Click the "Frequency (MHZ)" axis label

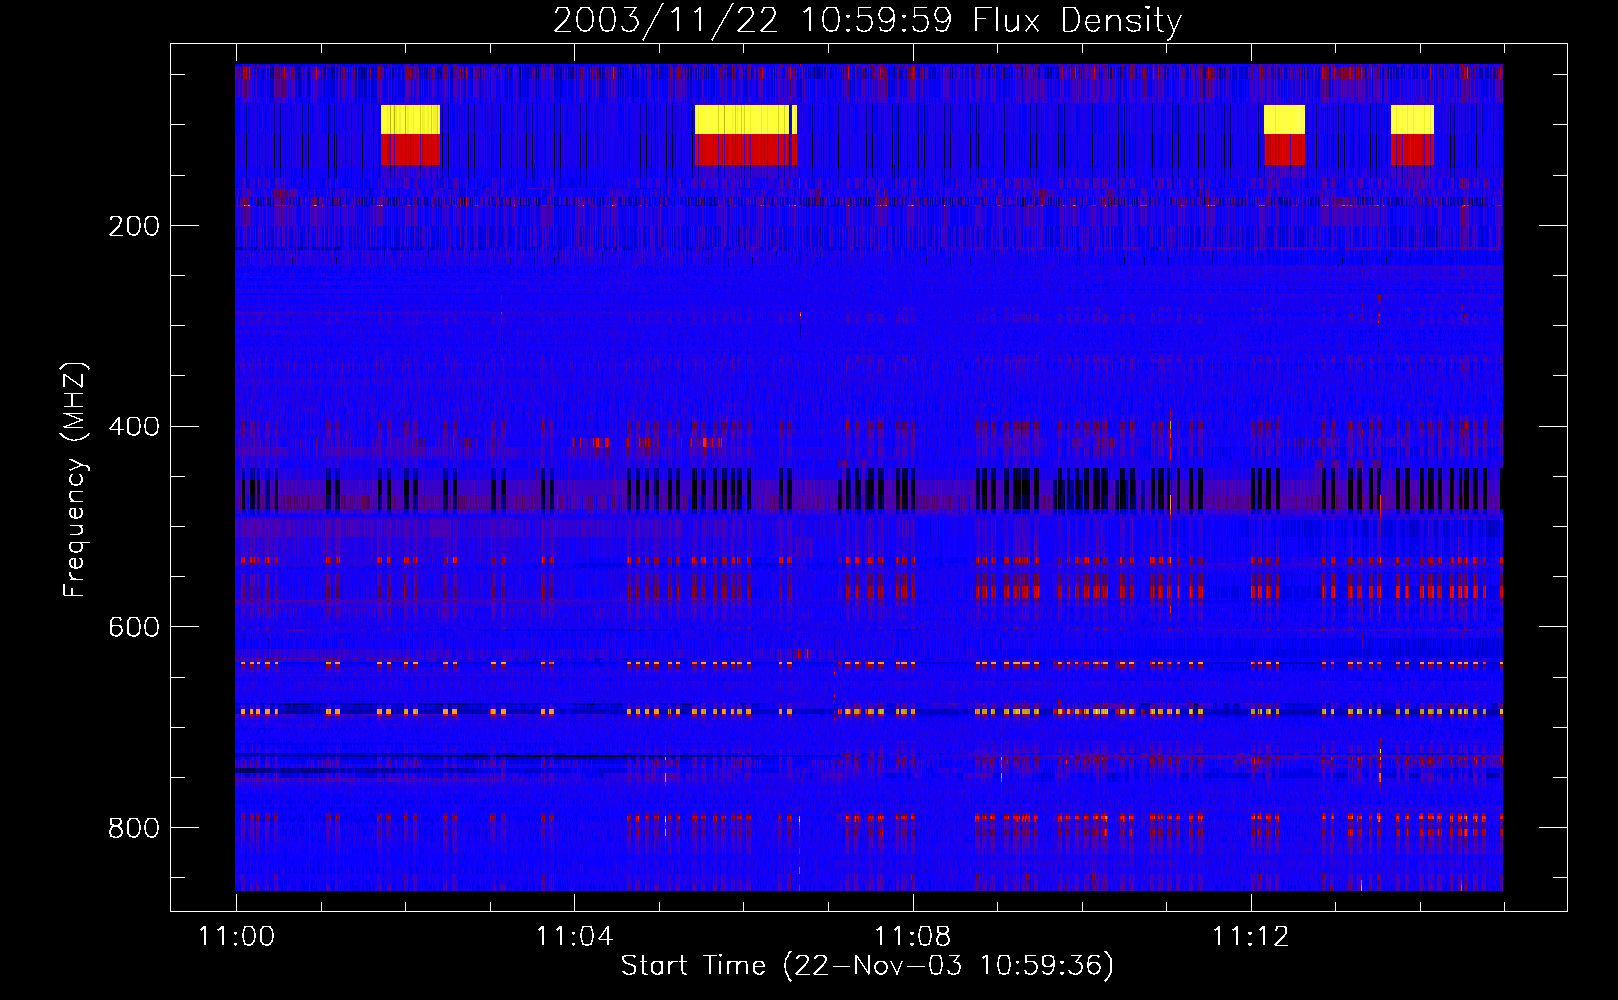click(75, 479)
